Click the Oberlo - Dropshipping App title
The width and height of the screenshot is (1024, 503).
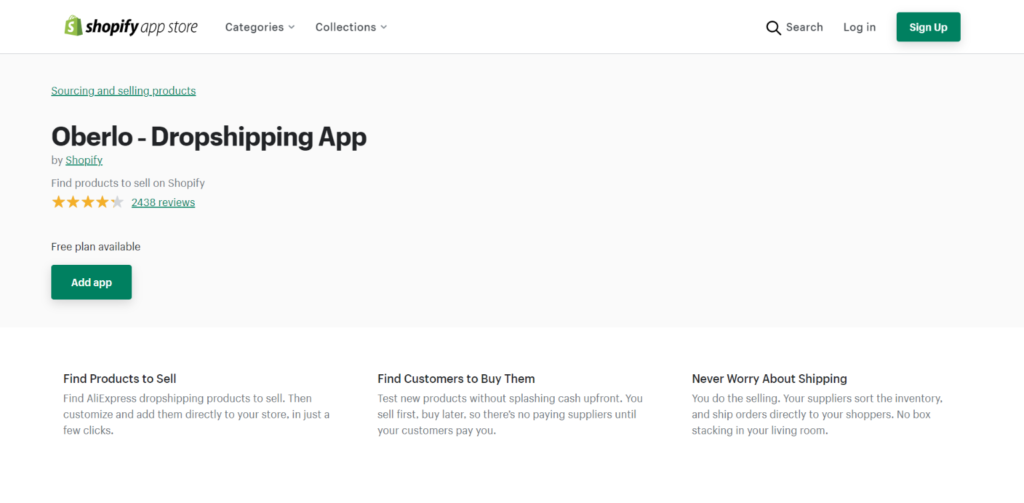coord(209,137)
